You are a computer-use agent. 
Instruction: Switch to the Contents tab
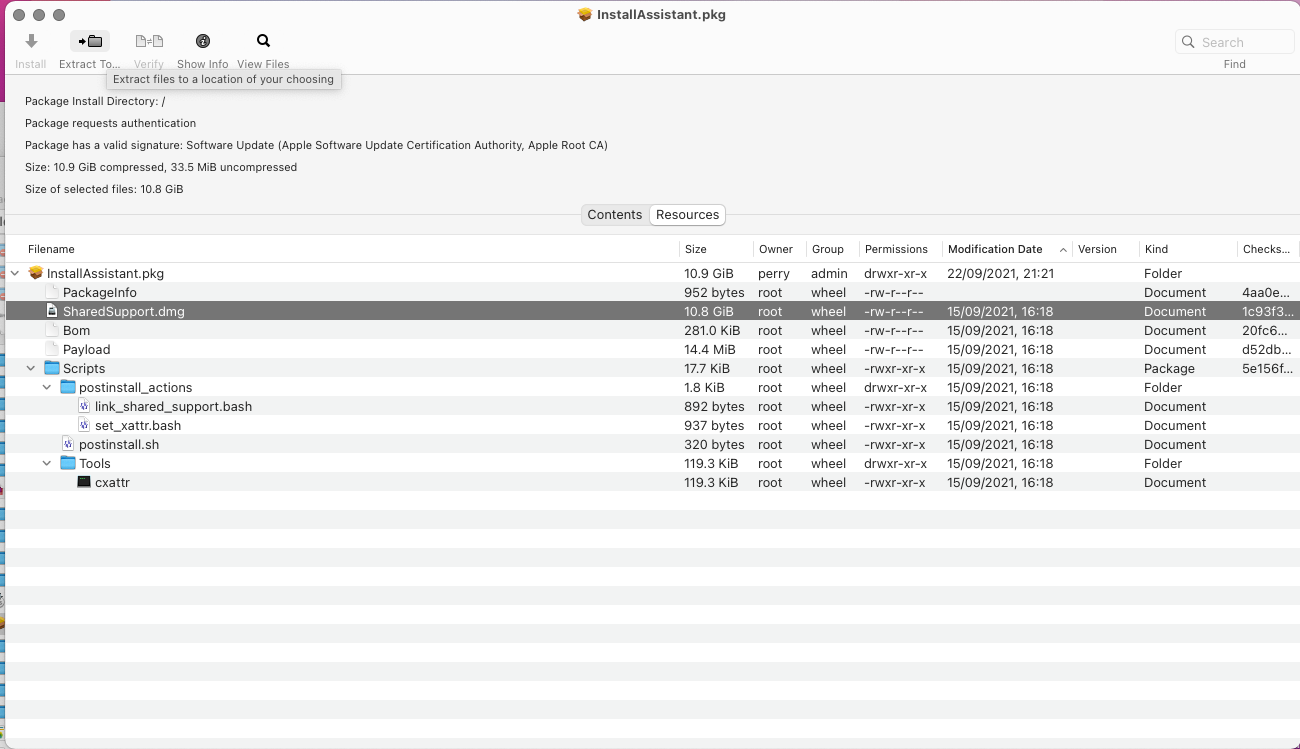click(615, 215)
